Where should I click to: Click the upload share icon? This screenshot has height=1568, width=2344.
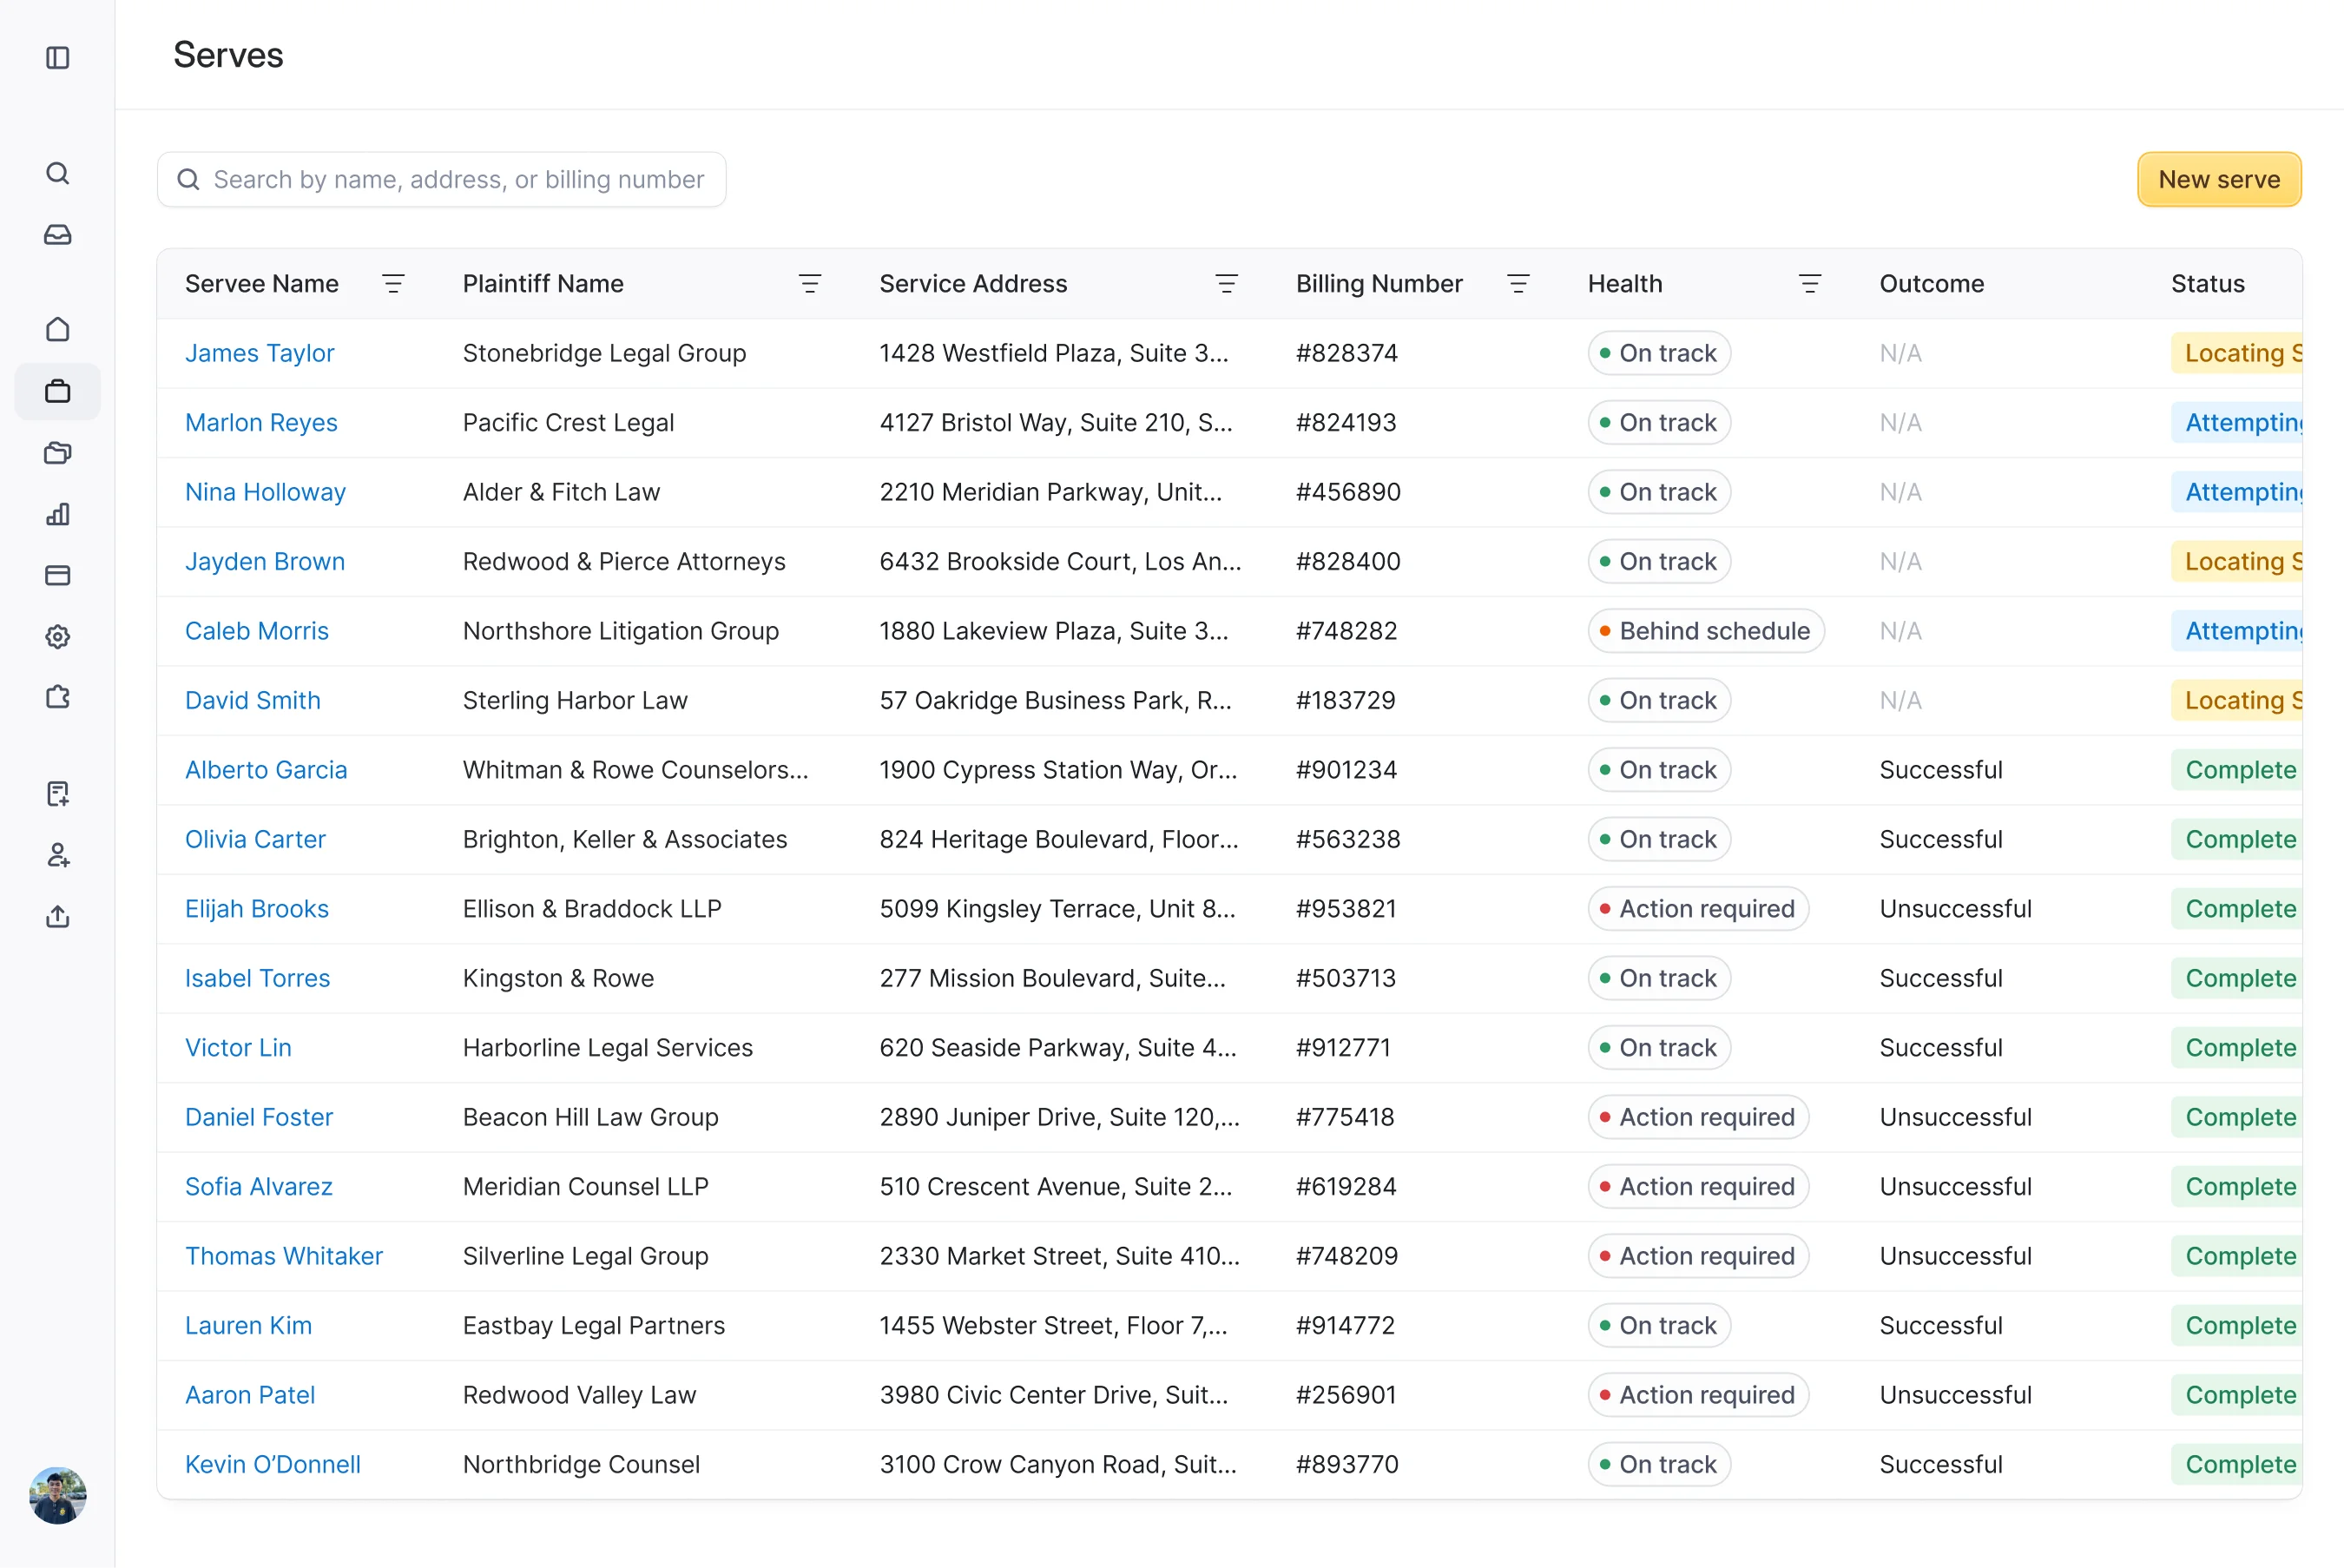point(58,916)
